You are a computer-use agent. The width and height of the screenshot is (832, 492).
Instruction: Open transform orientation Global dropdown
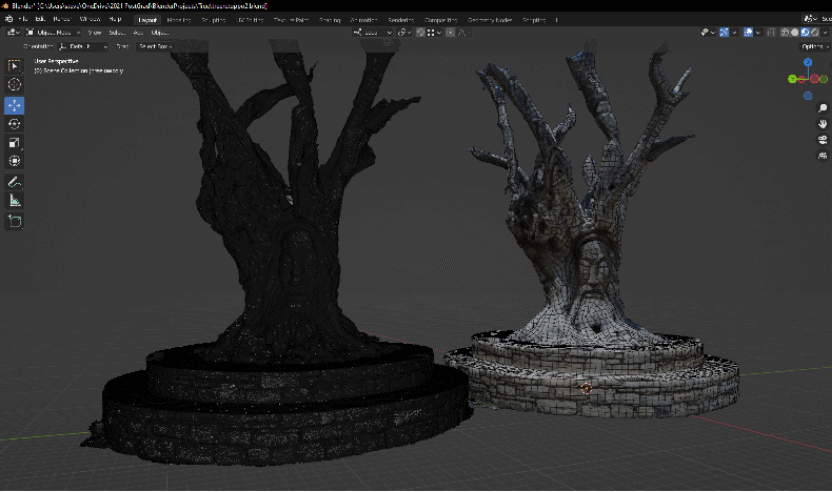pyautogui.click(x=372, y=32)
